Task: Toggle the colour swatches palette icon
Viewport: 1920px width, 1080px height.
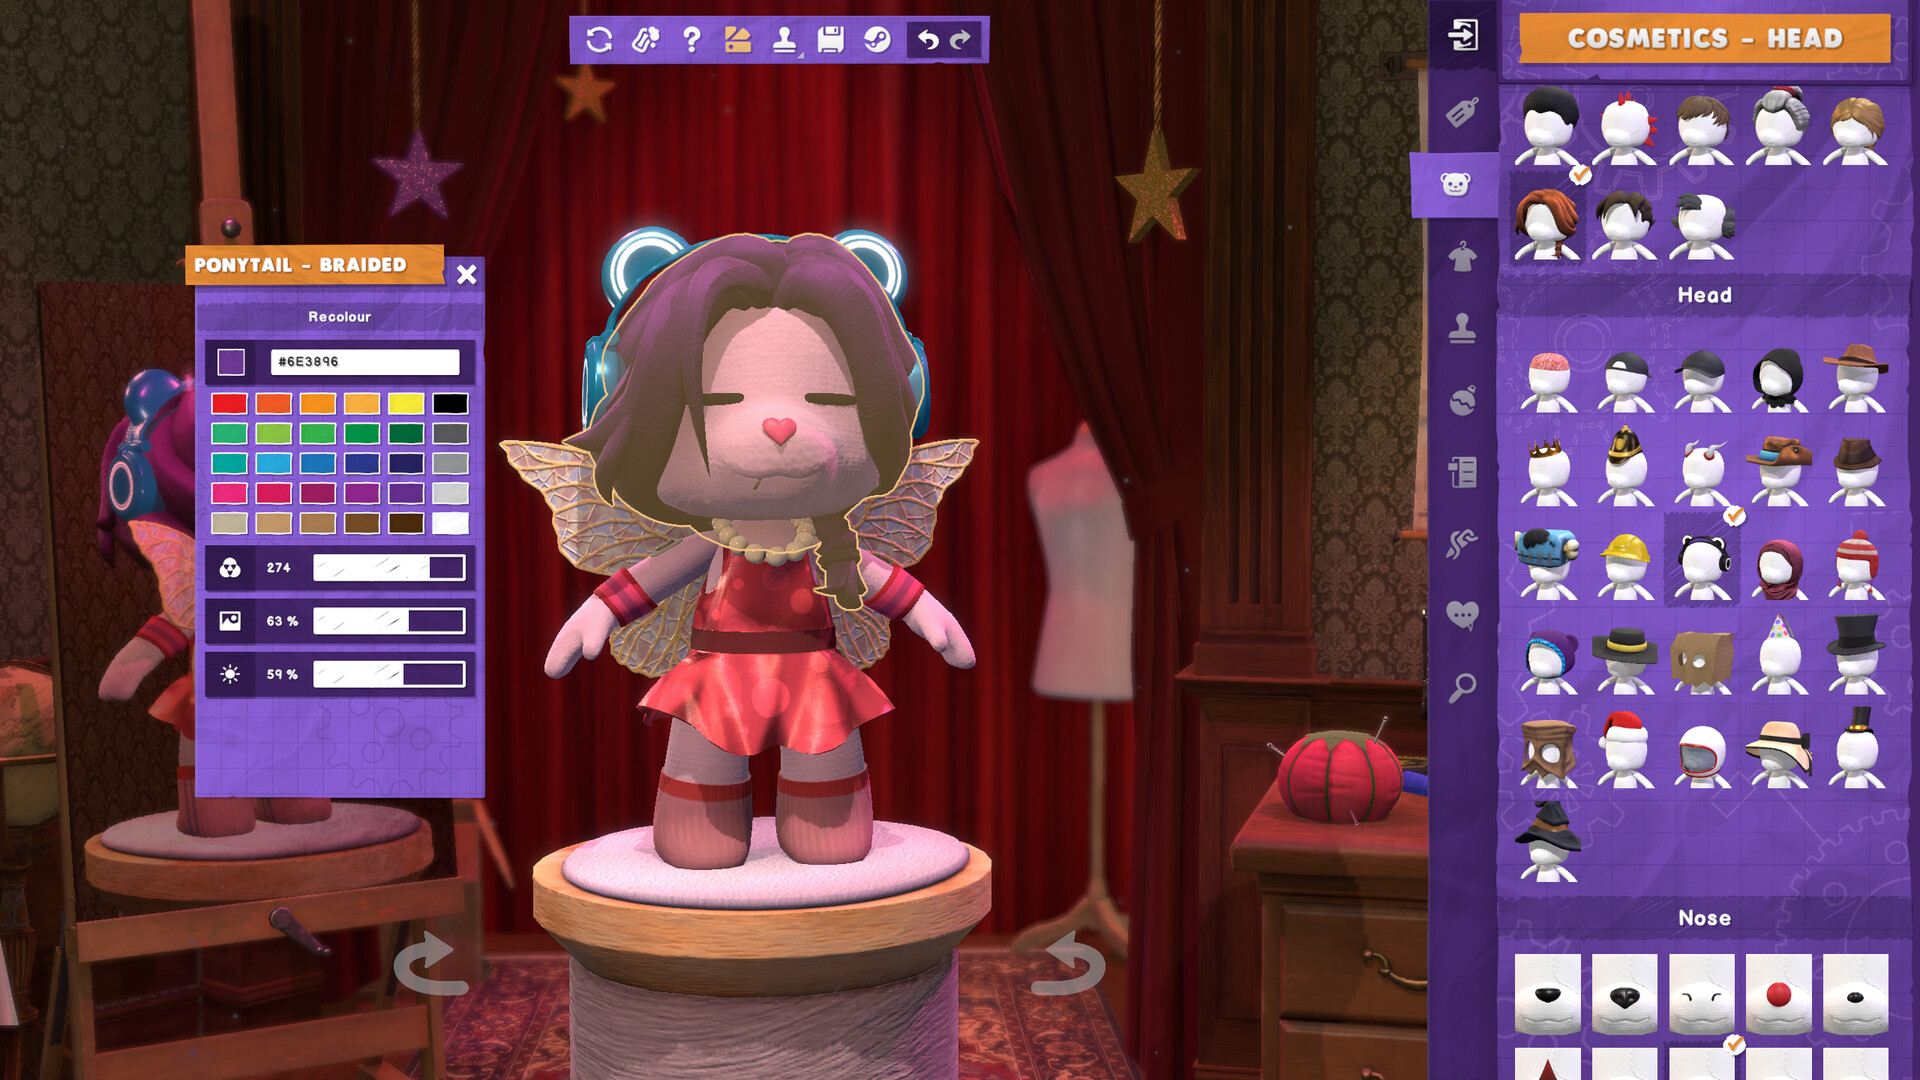Action: pos(737,40)
